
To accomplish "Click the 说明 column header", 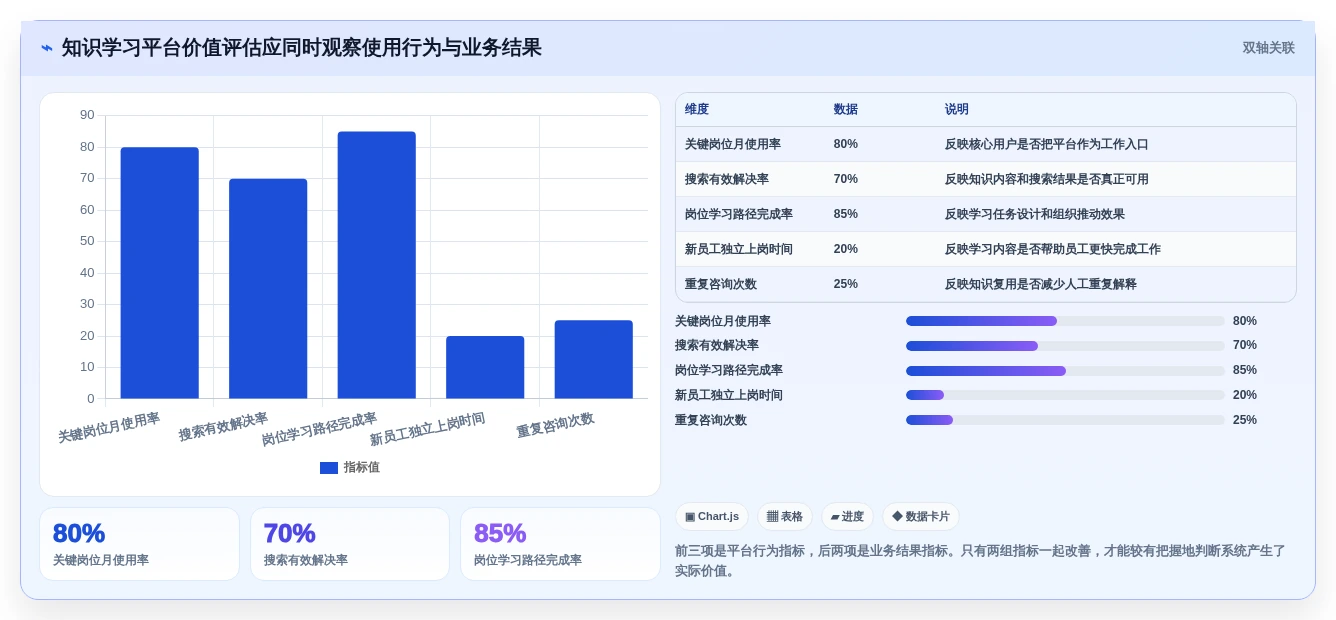I will click(x=957, y=110).
